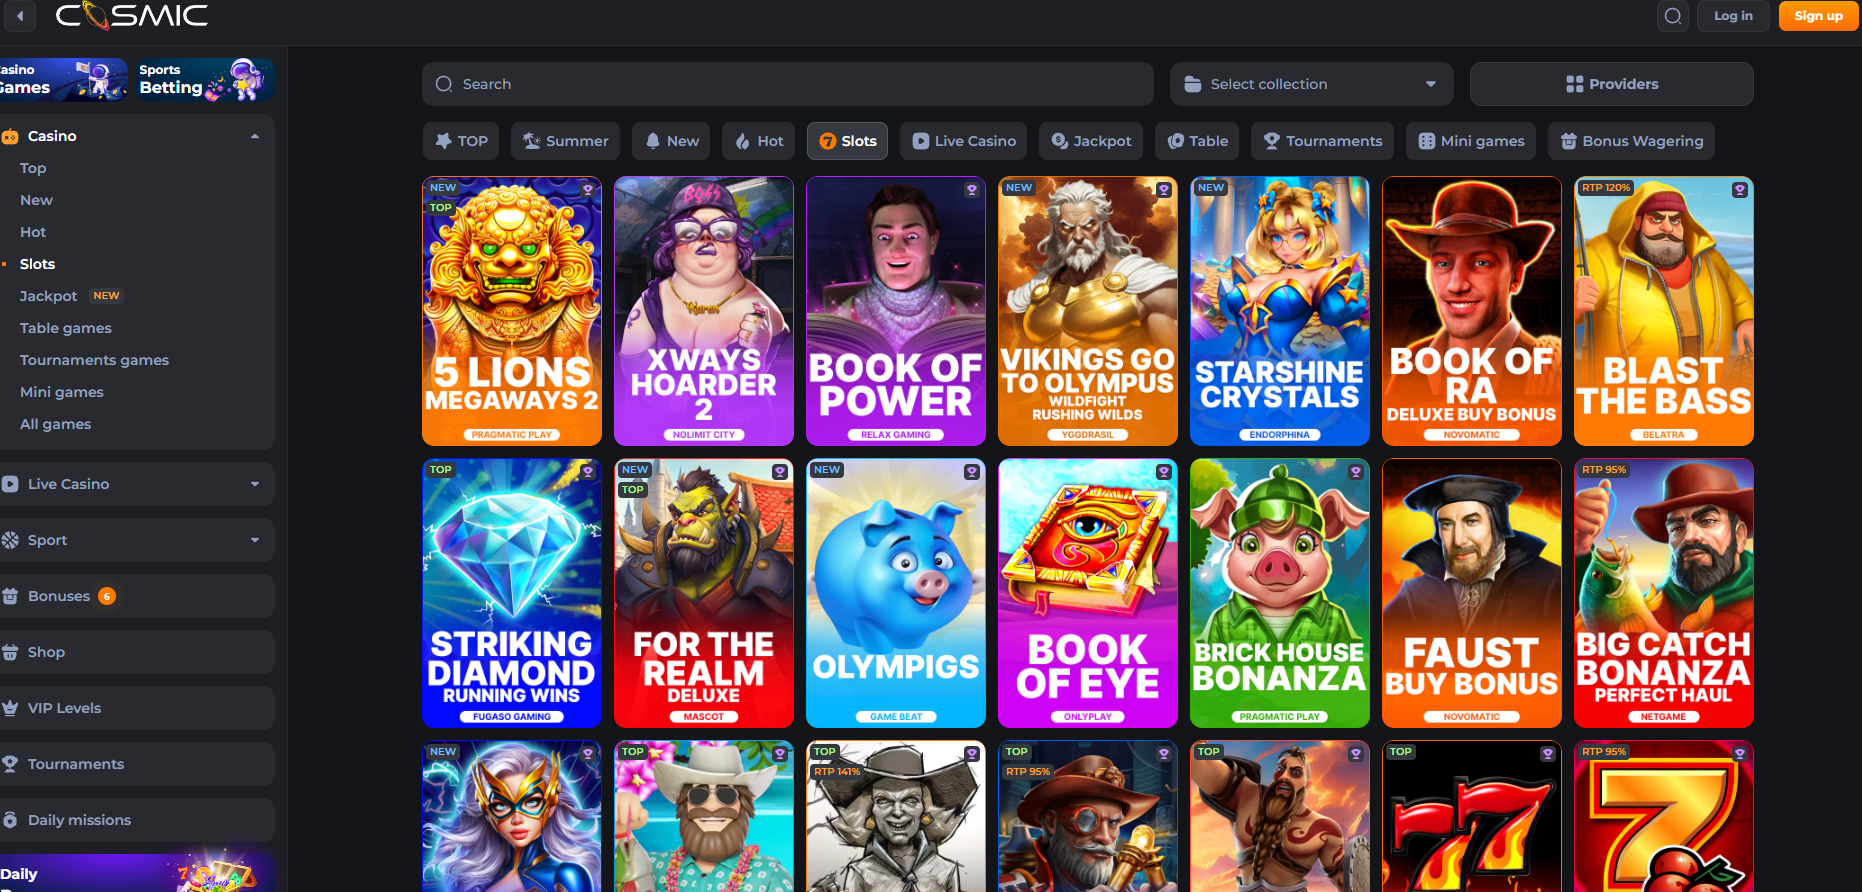The height and width of the screenshot is (892, 1862).
Task: Switch to the New category tab
Action: [672, 141]
